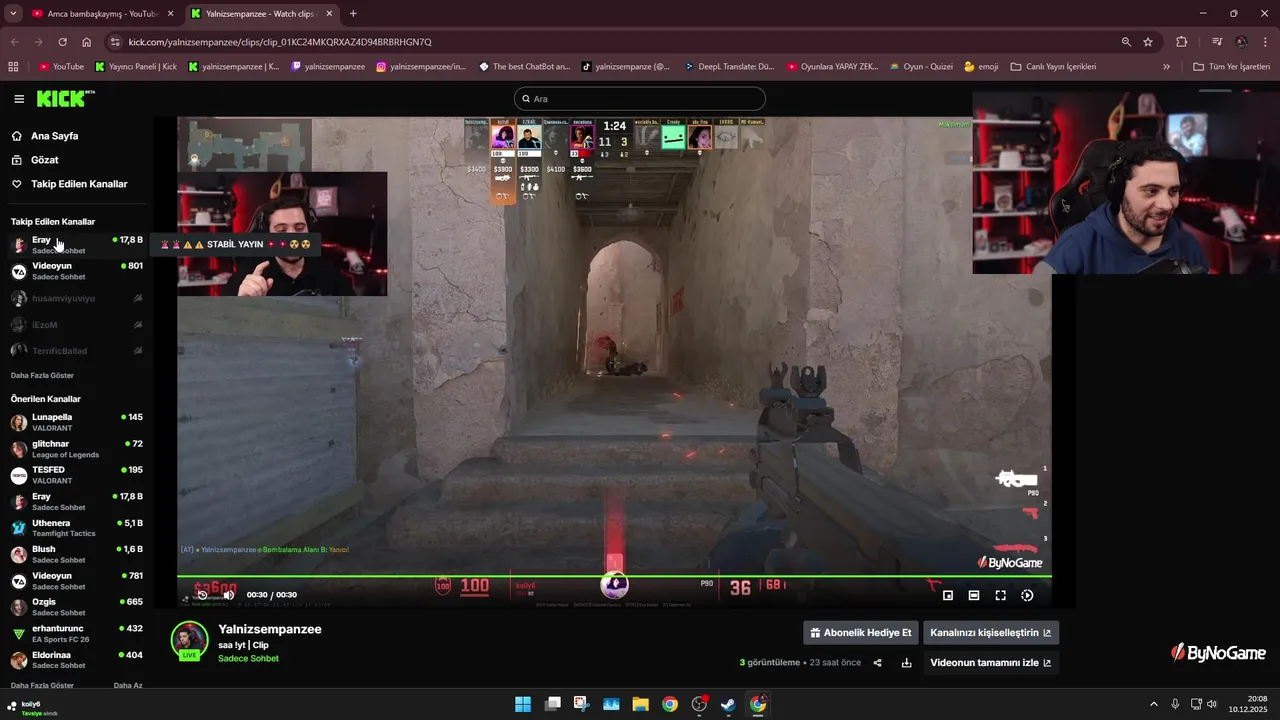1280x720 pixels.
Task: Select the Yalnizsempanzee Watch clips tab
Action: (260, 14)
